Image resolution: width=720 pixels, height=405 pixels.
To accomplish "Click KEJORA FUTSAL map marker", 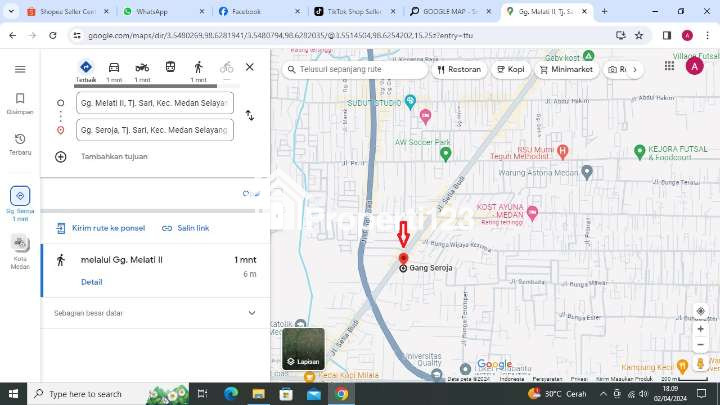I will pyautogui.click(x=640, y=152).
